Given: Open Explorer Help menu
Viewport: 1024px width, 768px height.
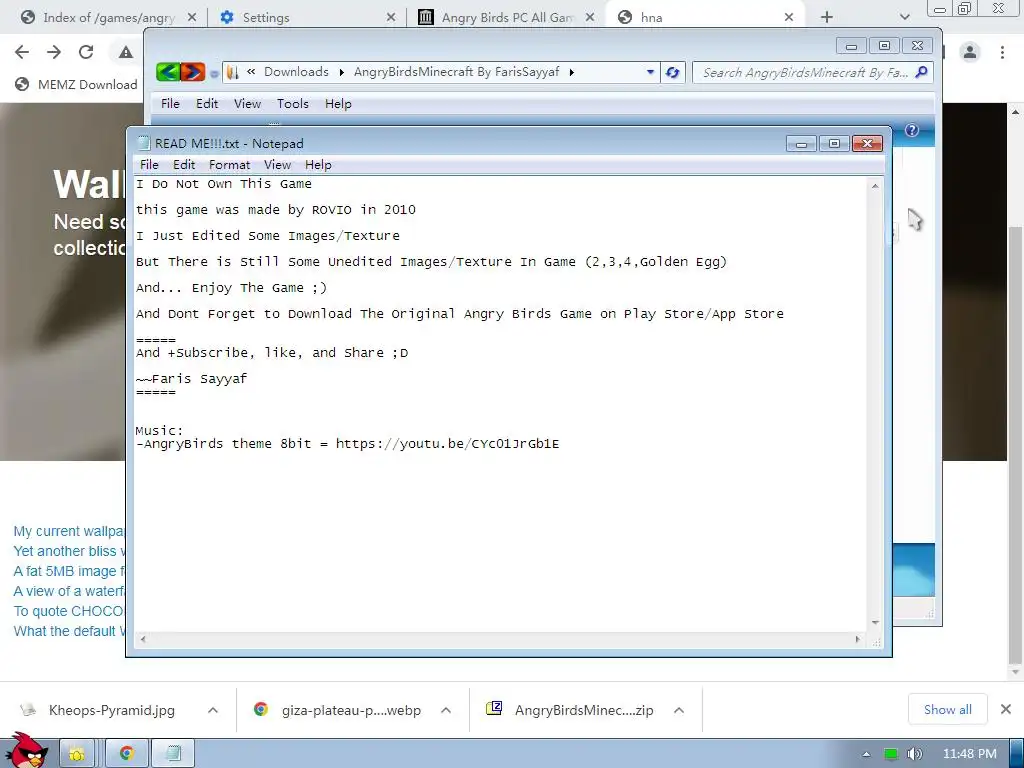Looking at the screenshot, I should point(338,104).
